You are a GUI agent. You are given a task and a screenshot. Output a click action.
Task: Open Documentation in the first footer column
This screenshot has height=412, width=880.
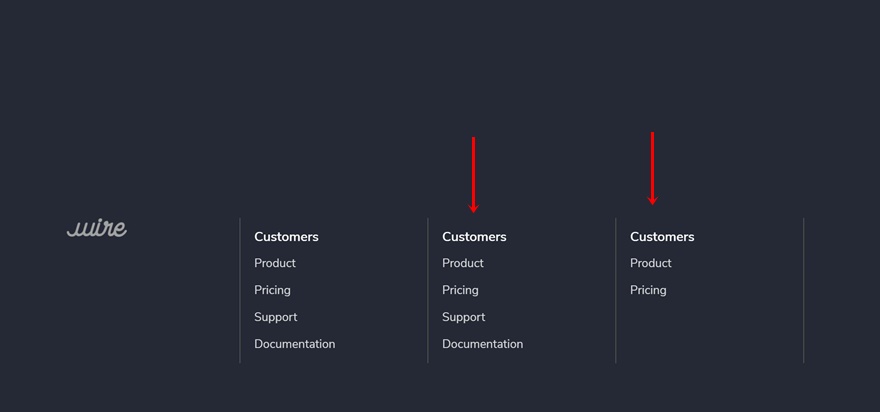[x=294, y=344]
